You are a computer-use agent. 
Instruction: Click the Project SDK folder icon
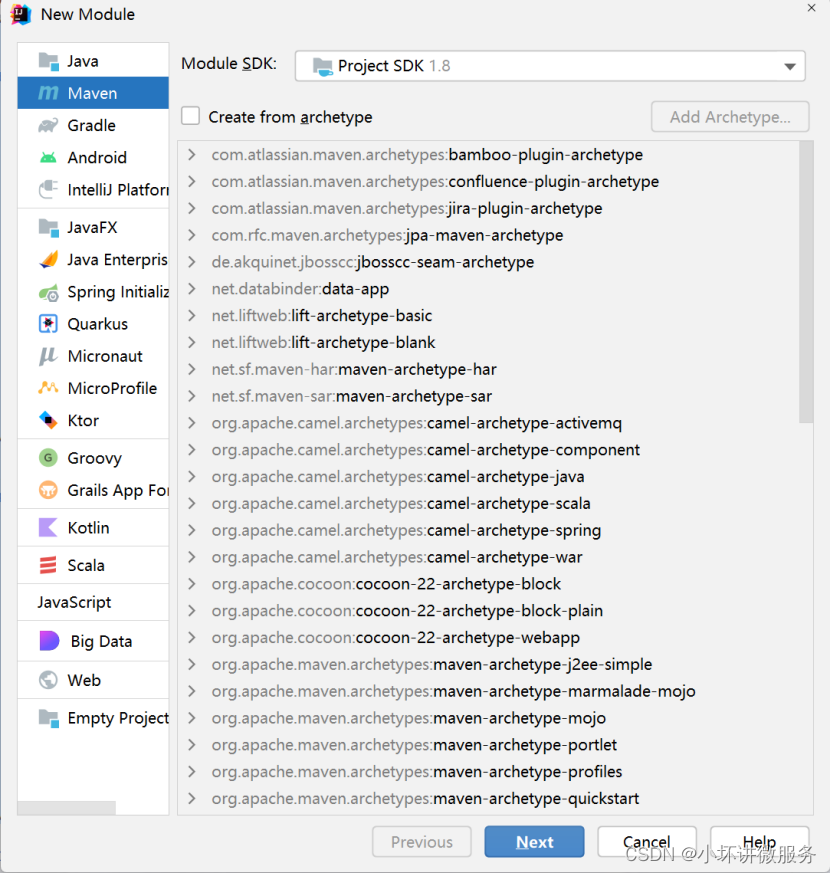(323, 66)
